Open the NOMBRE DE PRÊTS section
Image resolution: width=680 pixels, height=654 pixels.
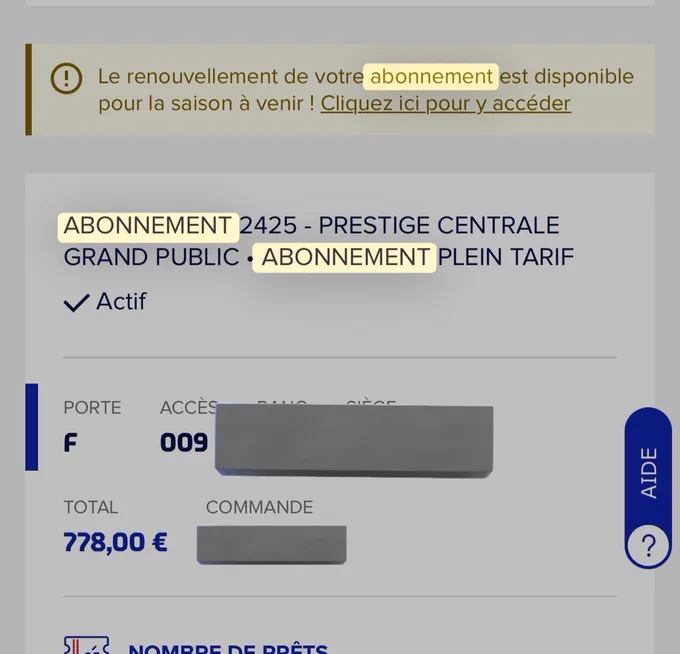point(228,648)
